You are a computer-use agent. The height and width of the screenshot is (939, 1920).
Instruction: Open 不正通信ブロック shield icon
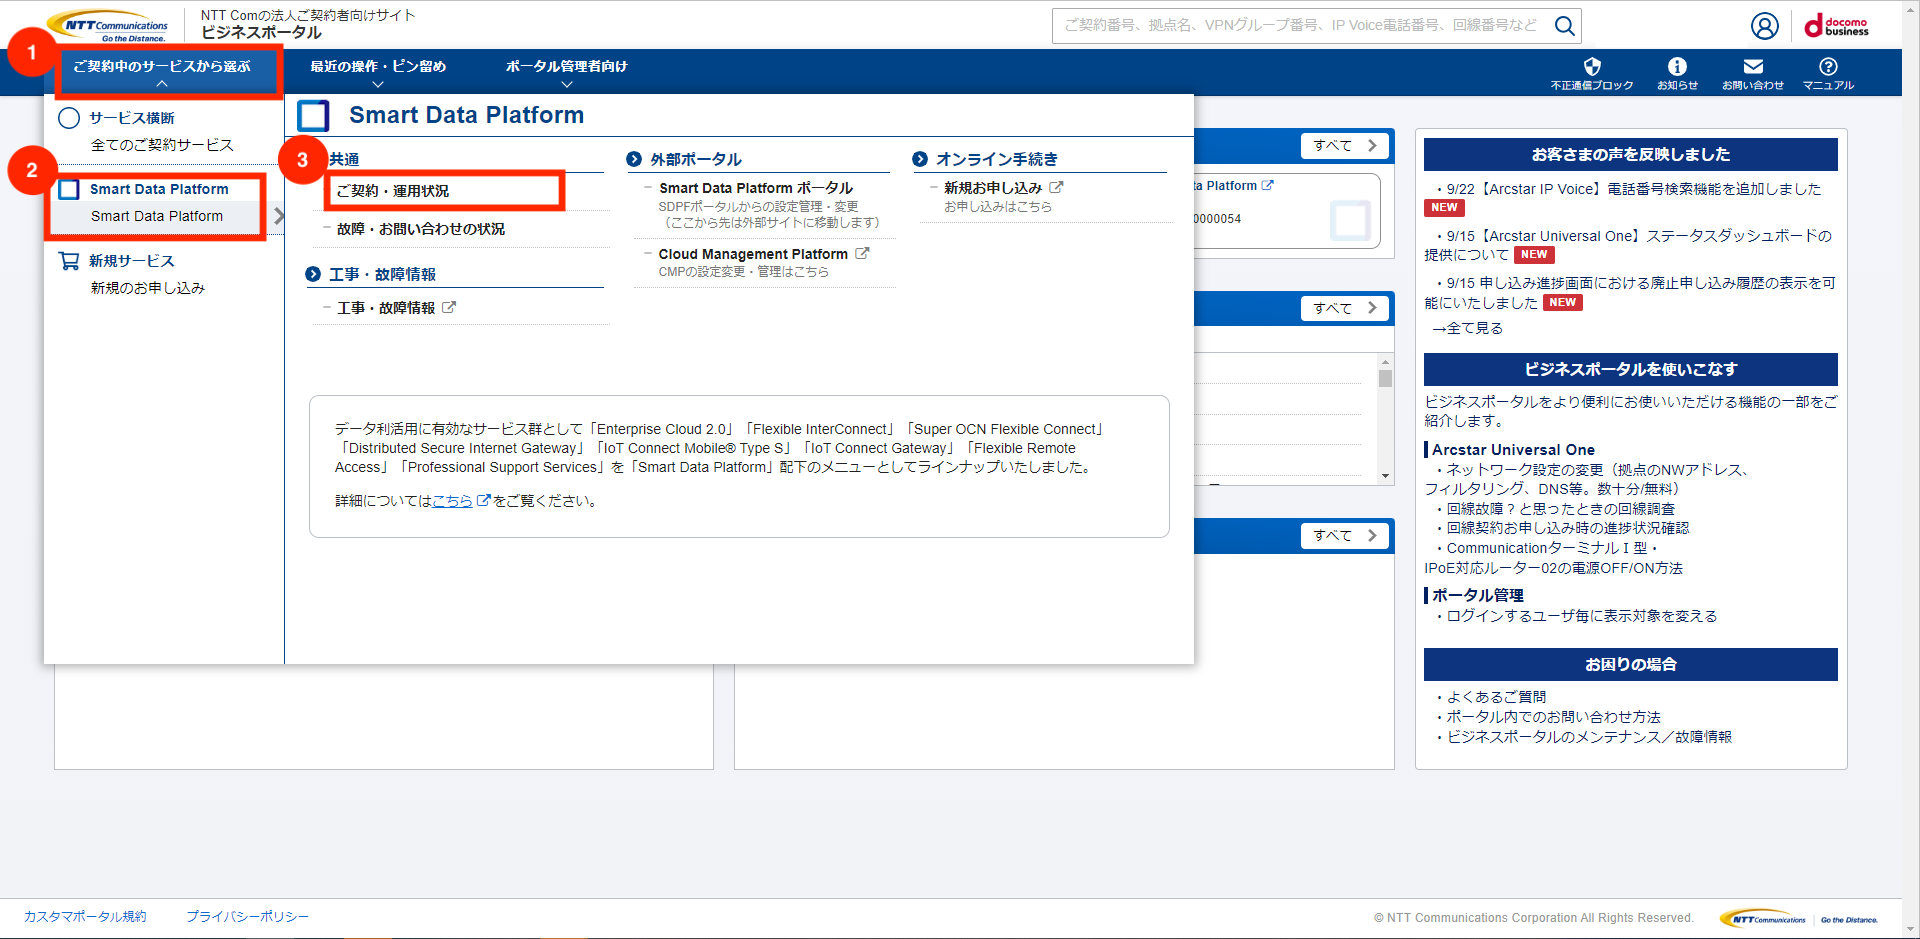(x=1592, y=66)
